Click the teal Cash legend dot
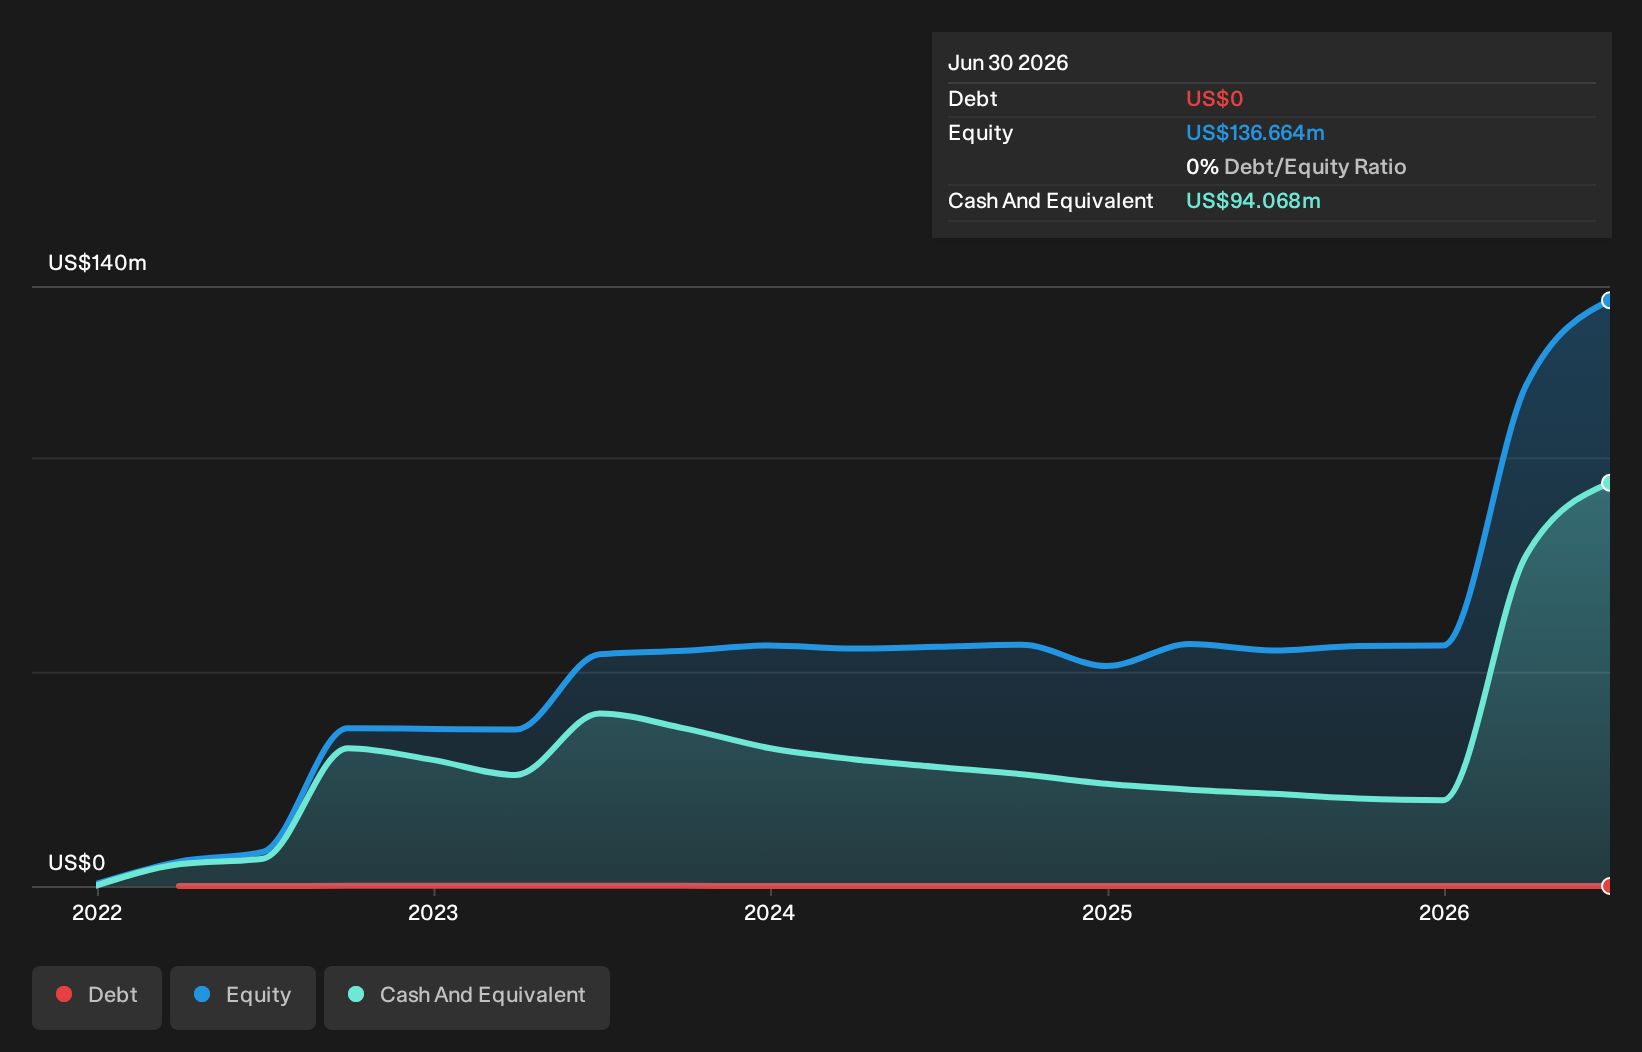The image size is (1642, 1052). tap(356, 994)
